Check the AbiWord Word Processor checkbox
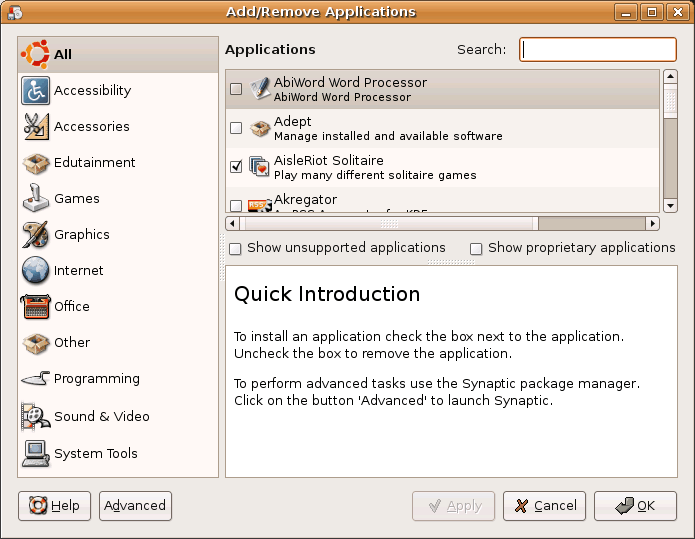The image size is (695, 539). point(236,89)
